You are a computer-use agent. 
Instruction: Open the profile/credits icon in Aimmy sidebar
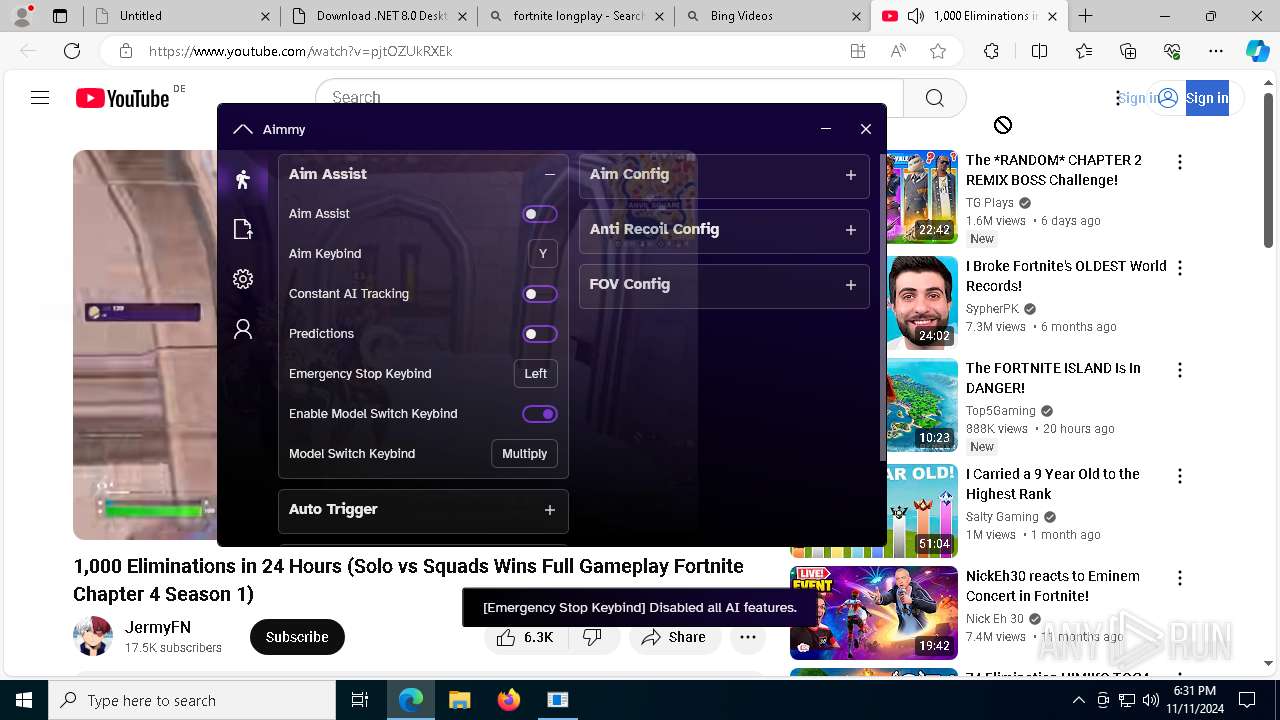click(x=243, y=329)
